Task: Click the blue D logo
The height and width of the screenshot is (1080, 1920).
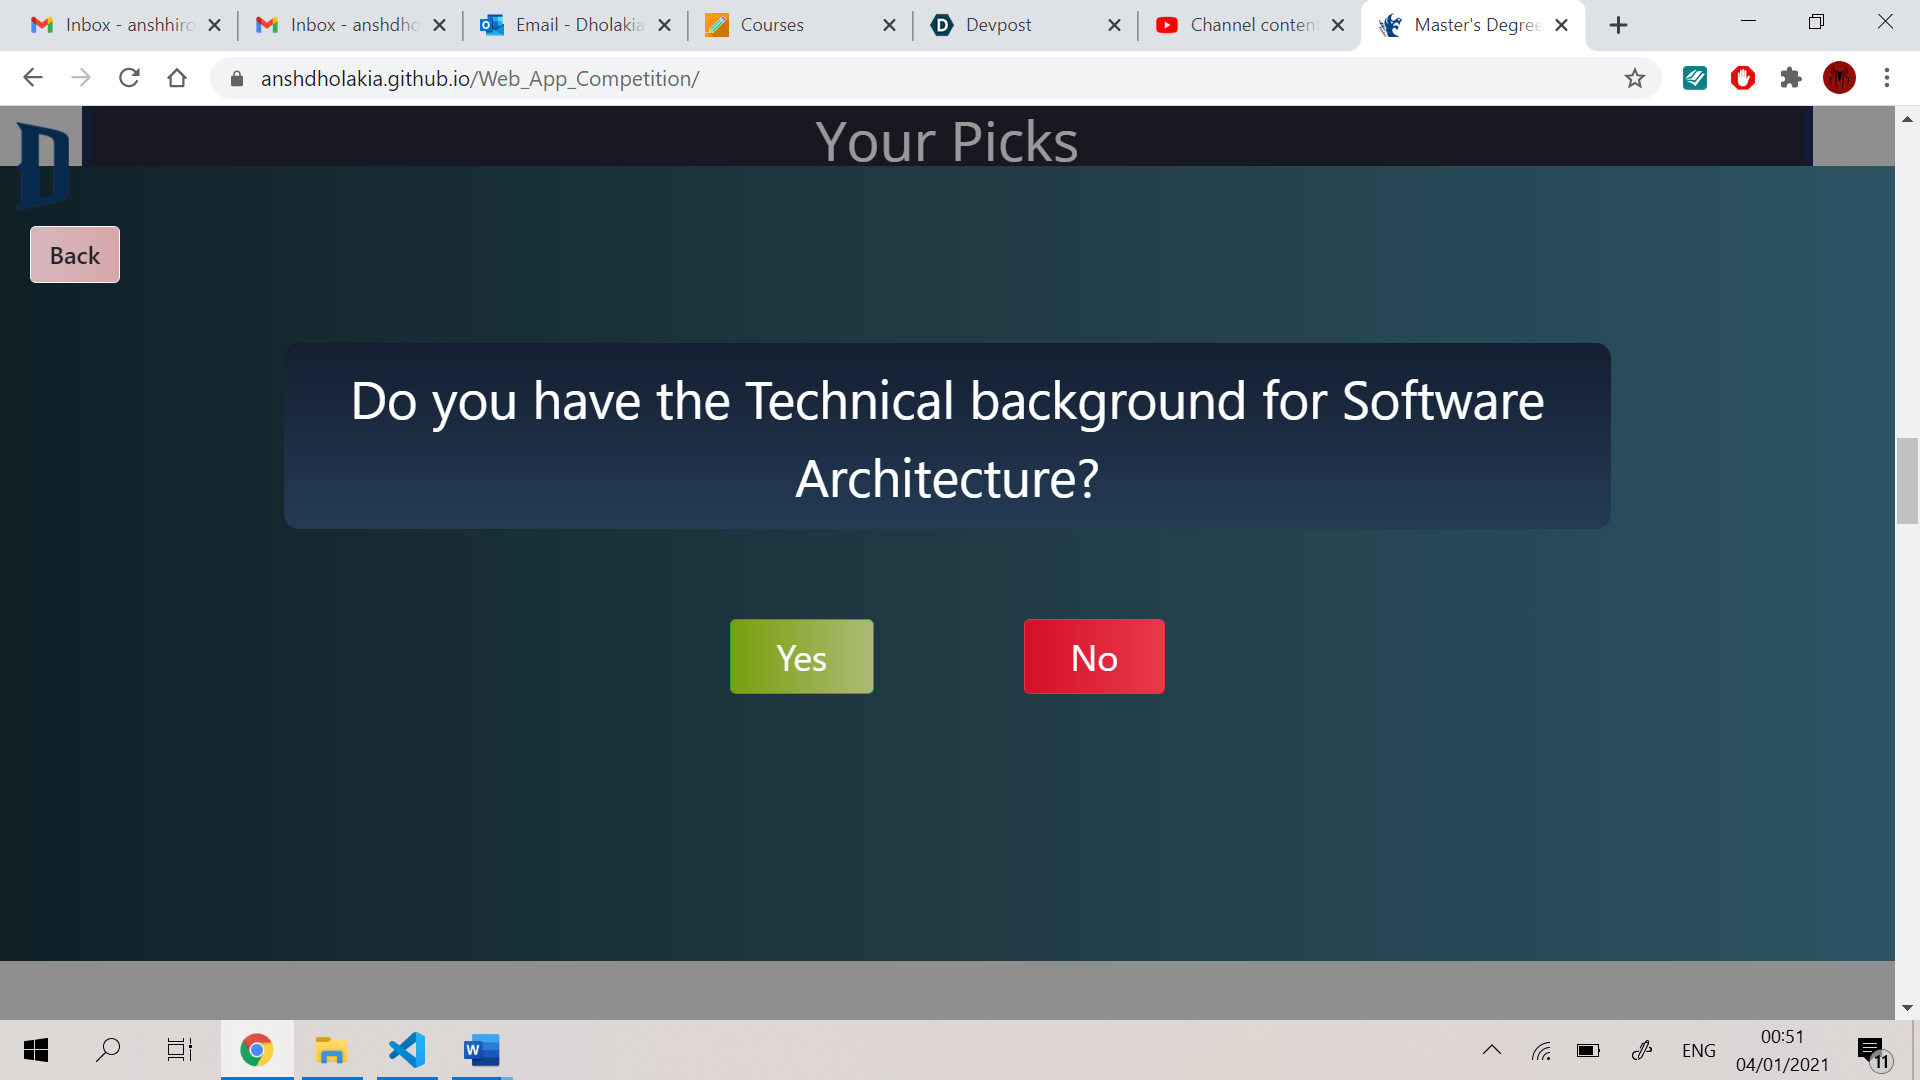Action: point(43,165)
